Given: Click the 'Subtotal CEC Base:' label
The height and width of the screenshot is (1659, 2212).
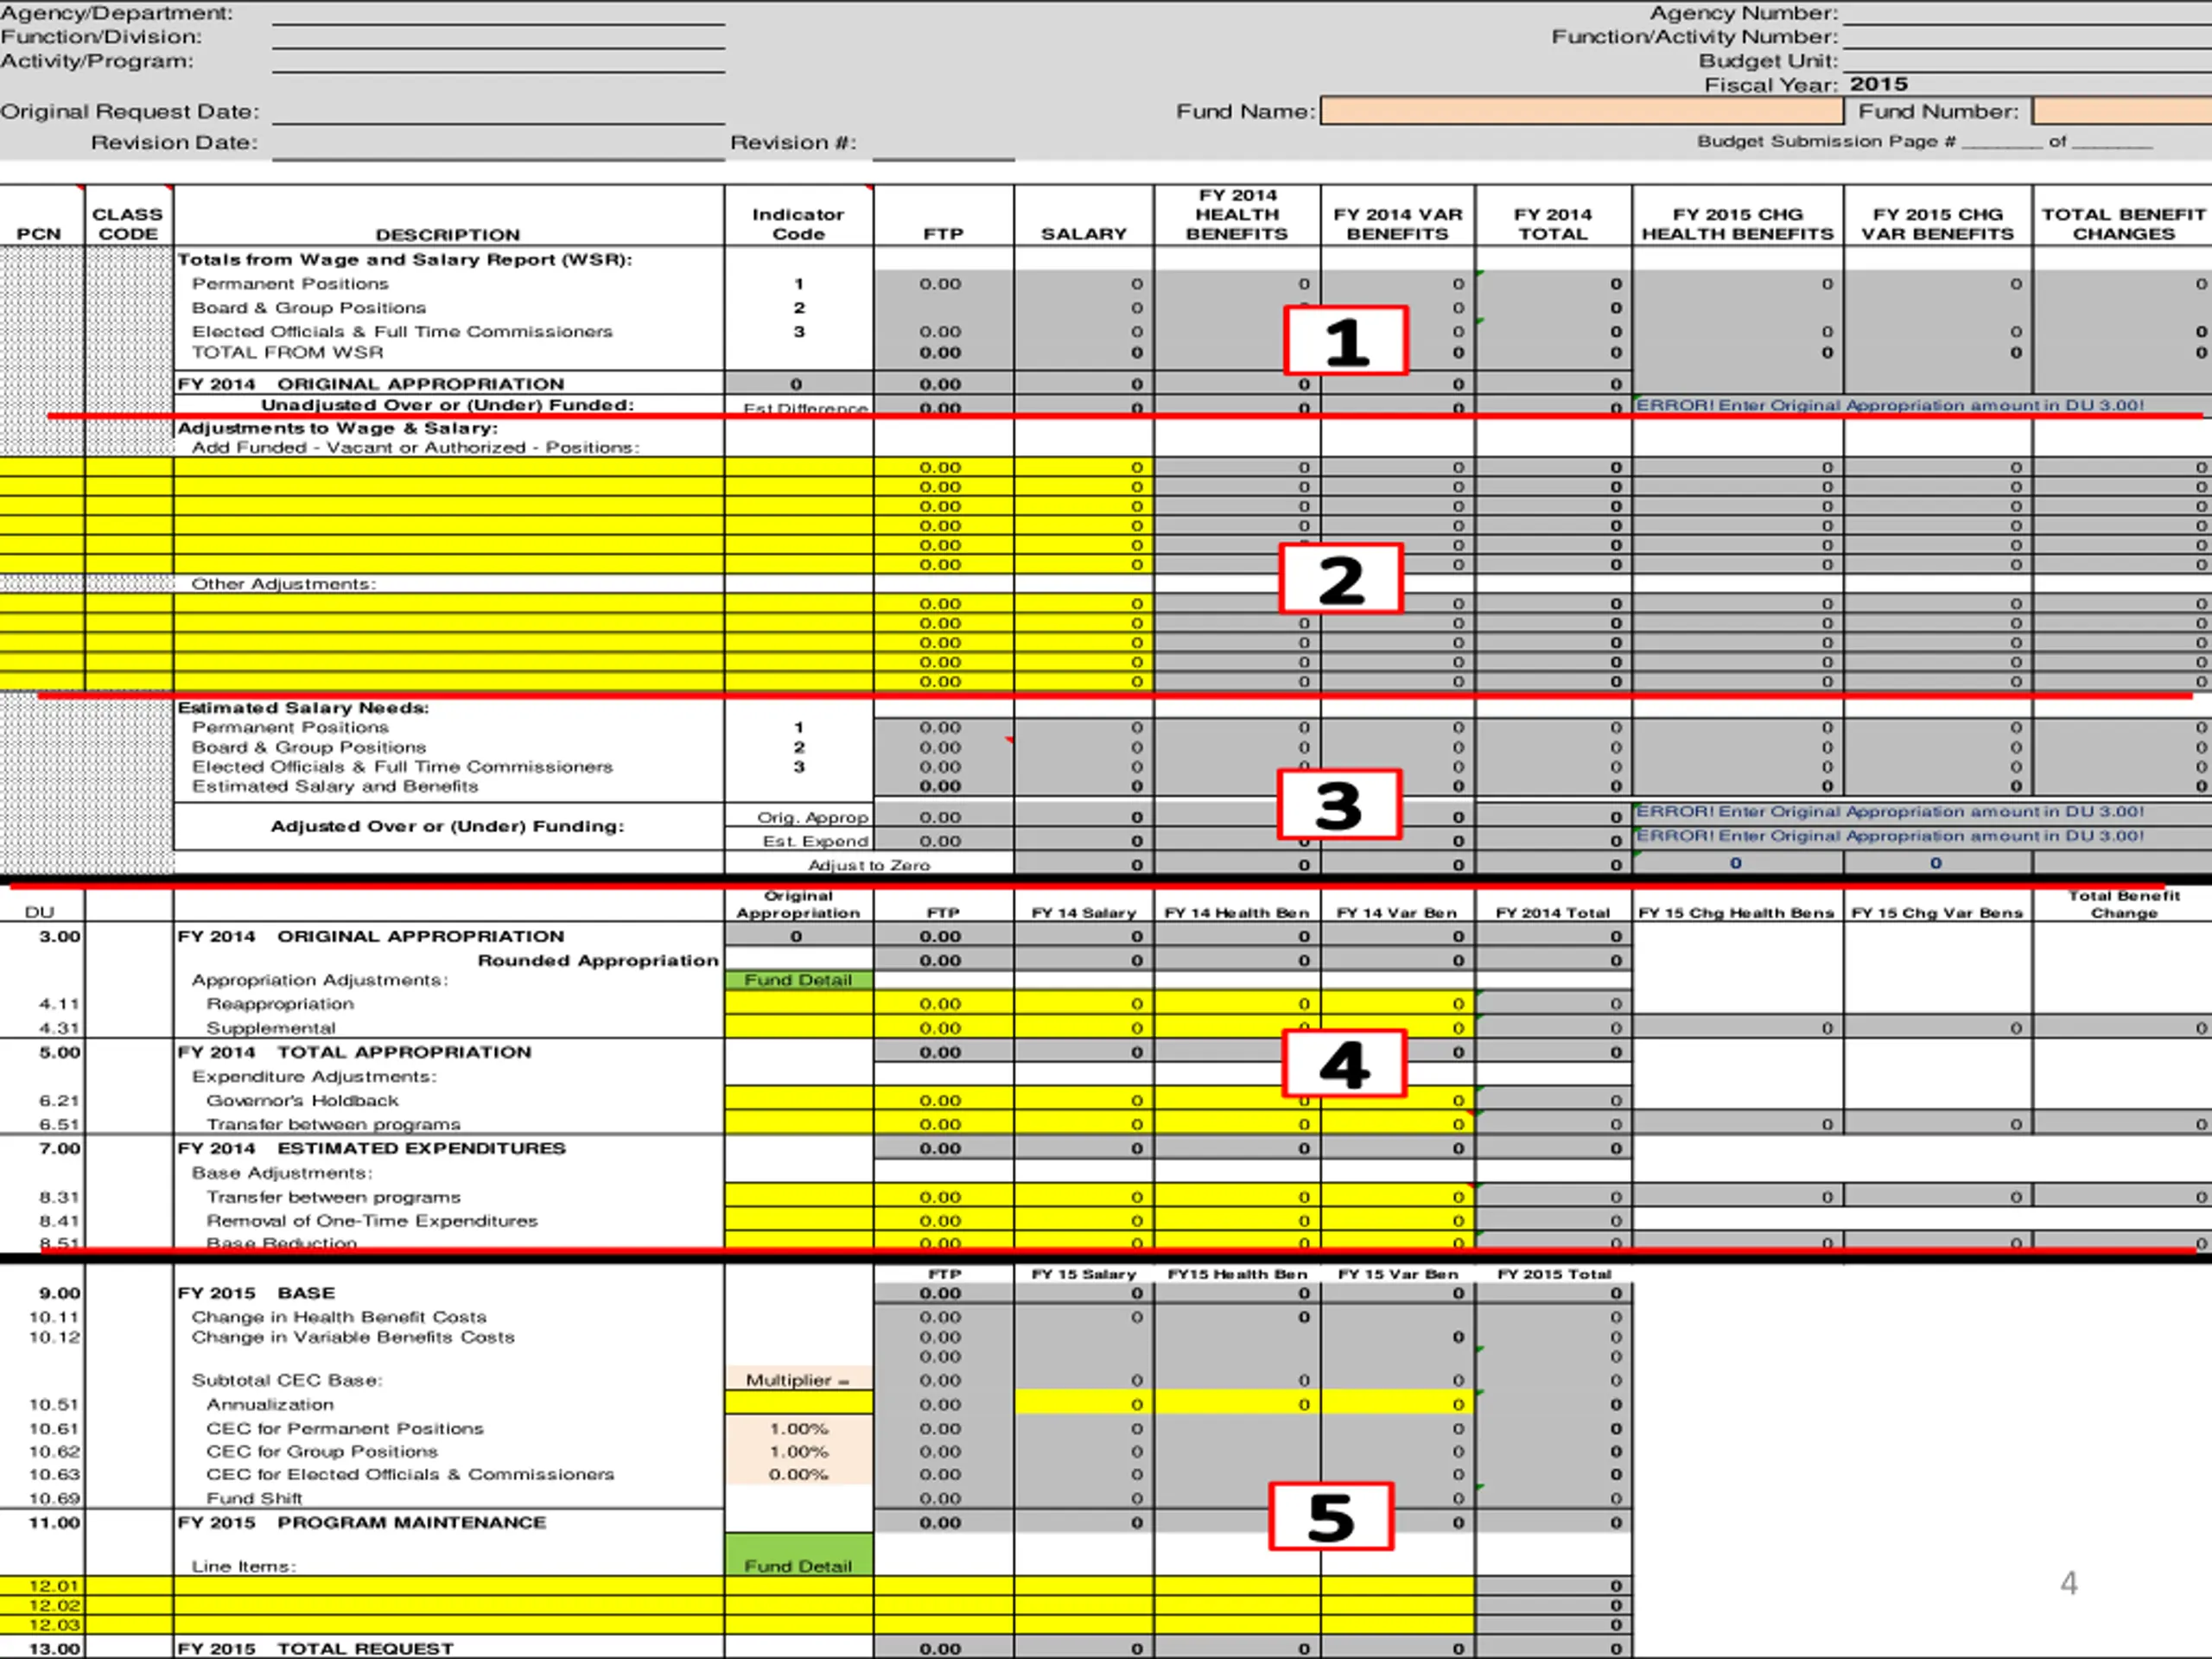Looking at the screenshot, I should [287, 1380].
